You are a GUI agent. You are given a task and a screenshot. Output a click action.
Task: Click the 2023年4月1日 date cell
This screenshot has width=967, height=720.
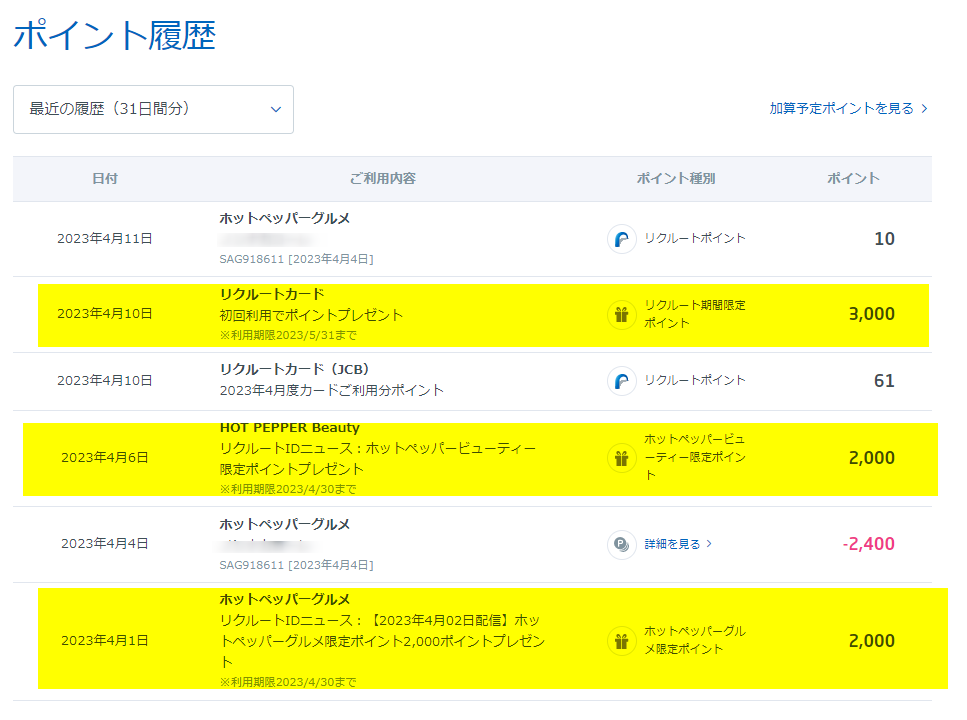coord(105,641)
